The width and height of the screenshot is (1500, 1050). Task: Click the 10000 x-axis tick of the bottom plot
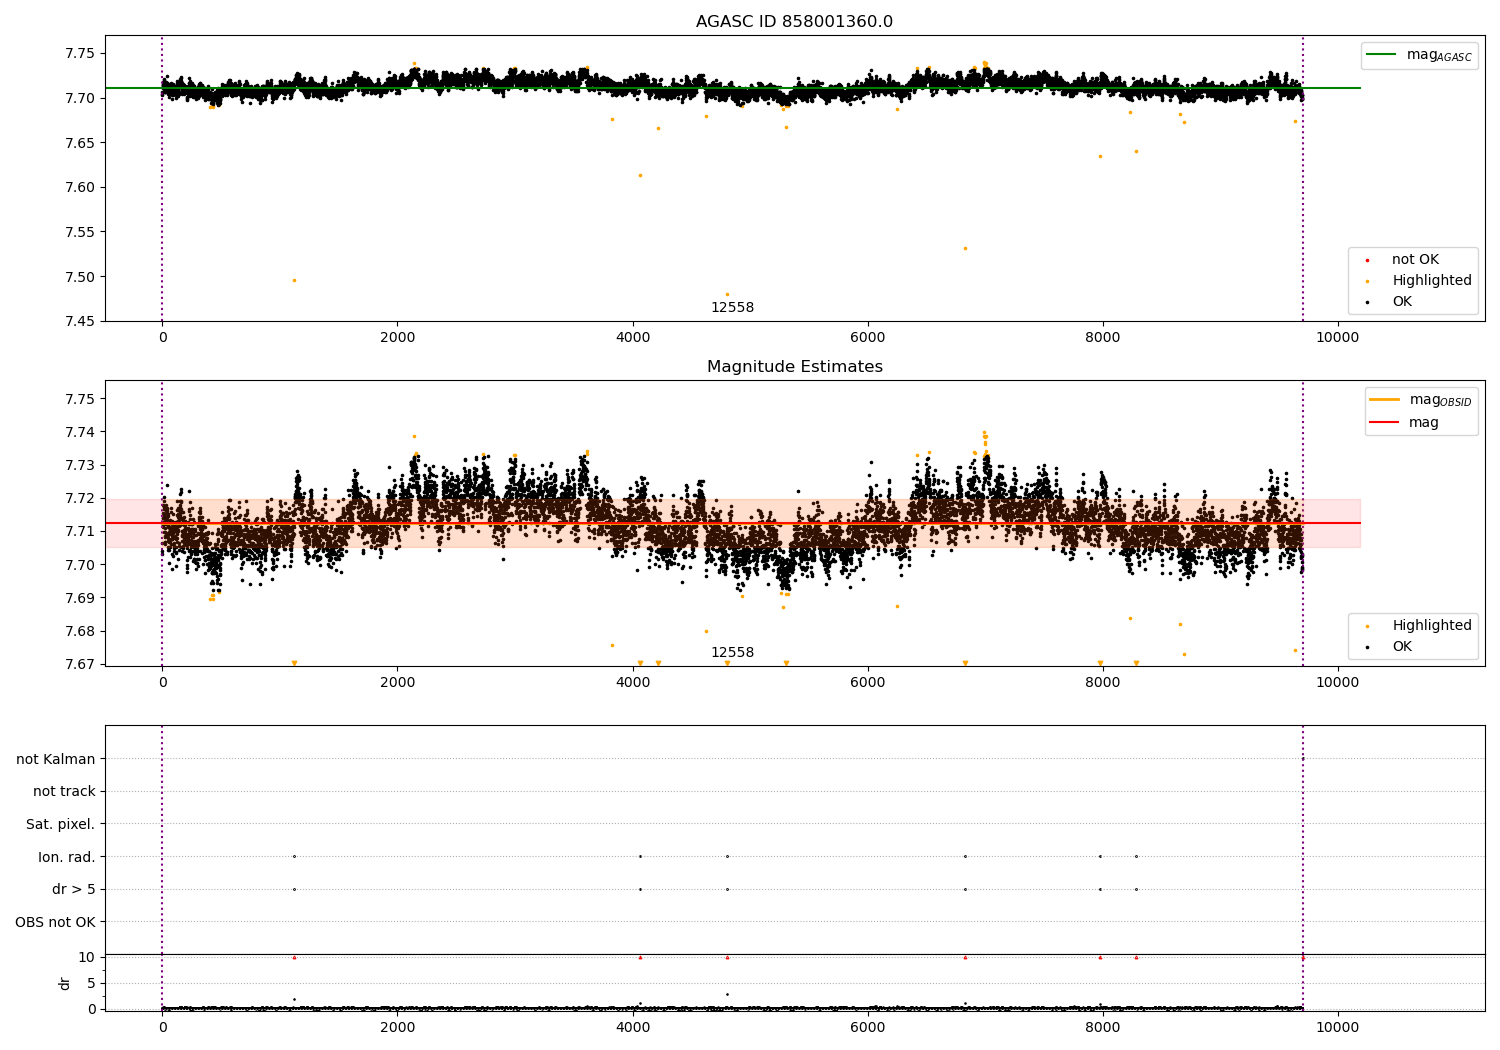click(1338, 1027)
